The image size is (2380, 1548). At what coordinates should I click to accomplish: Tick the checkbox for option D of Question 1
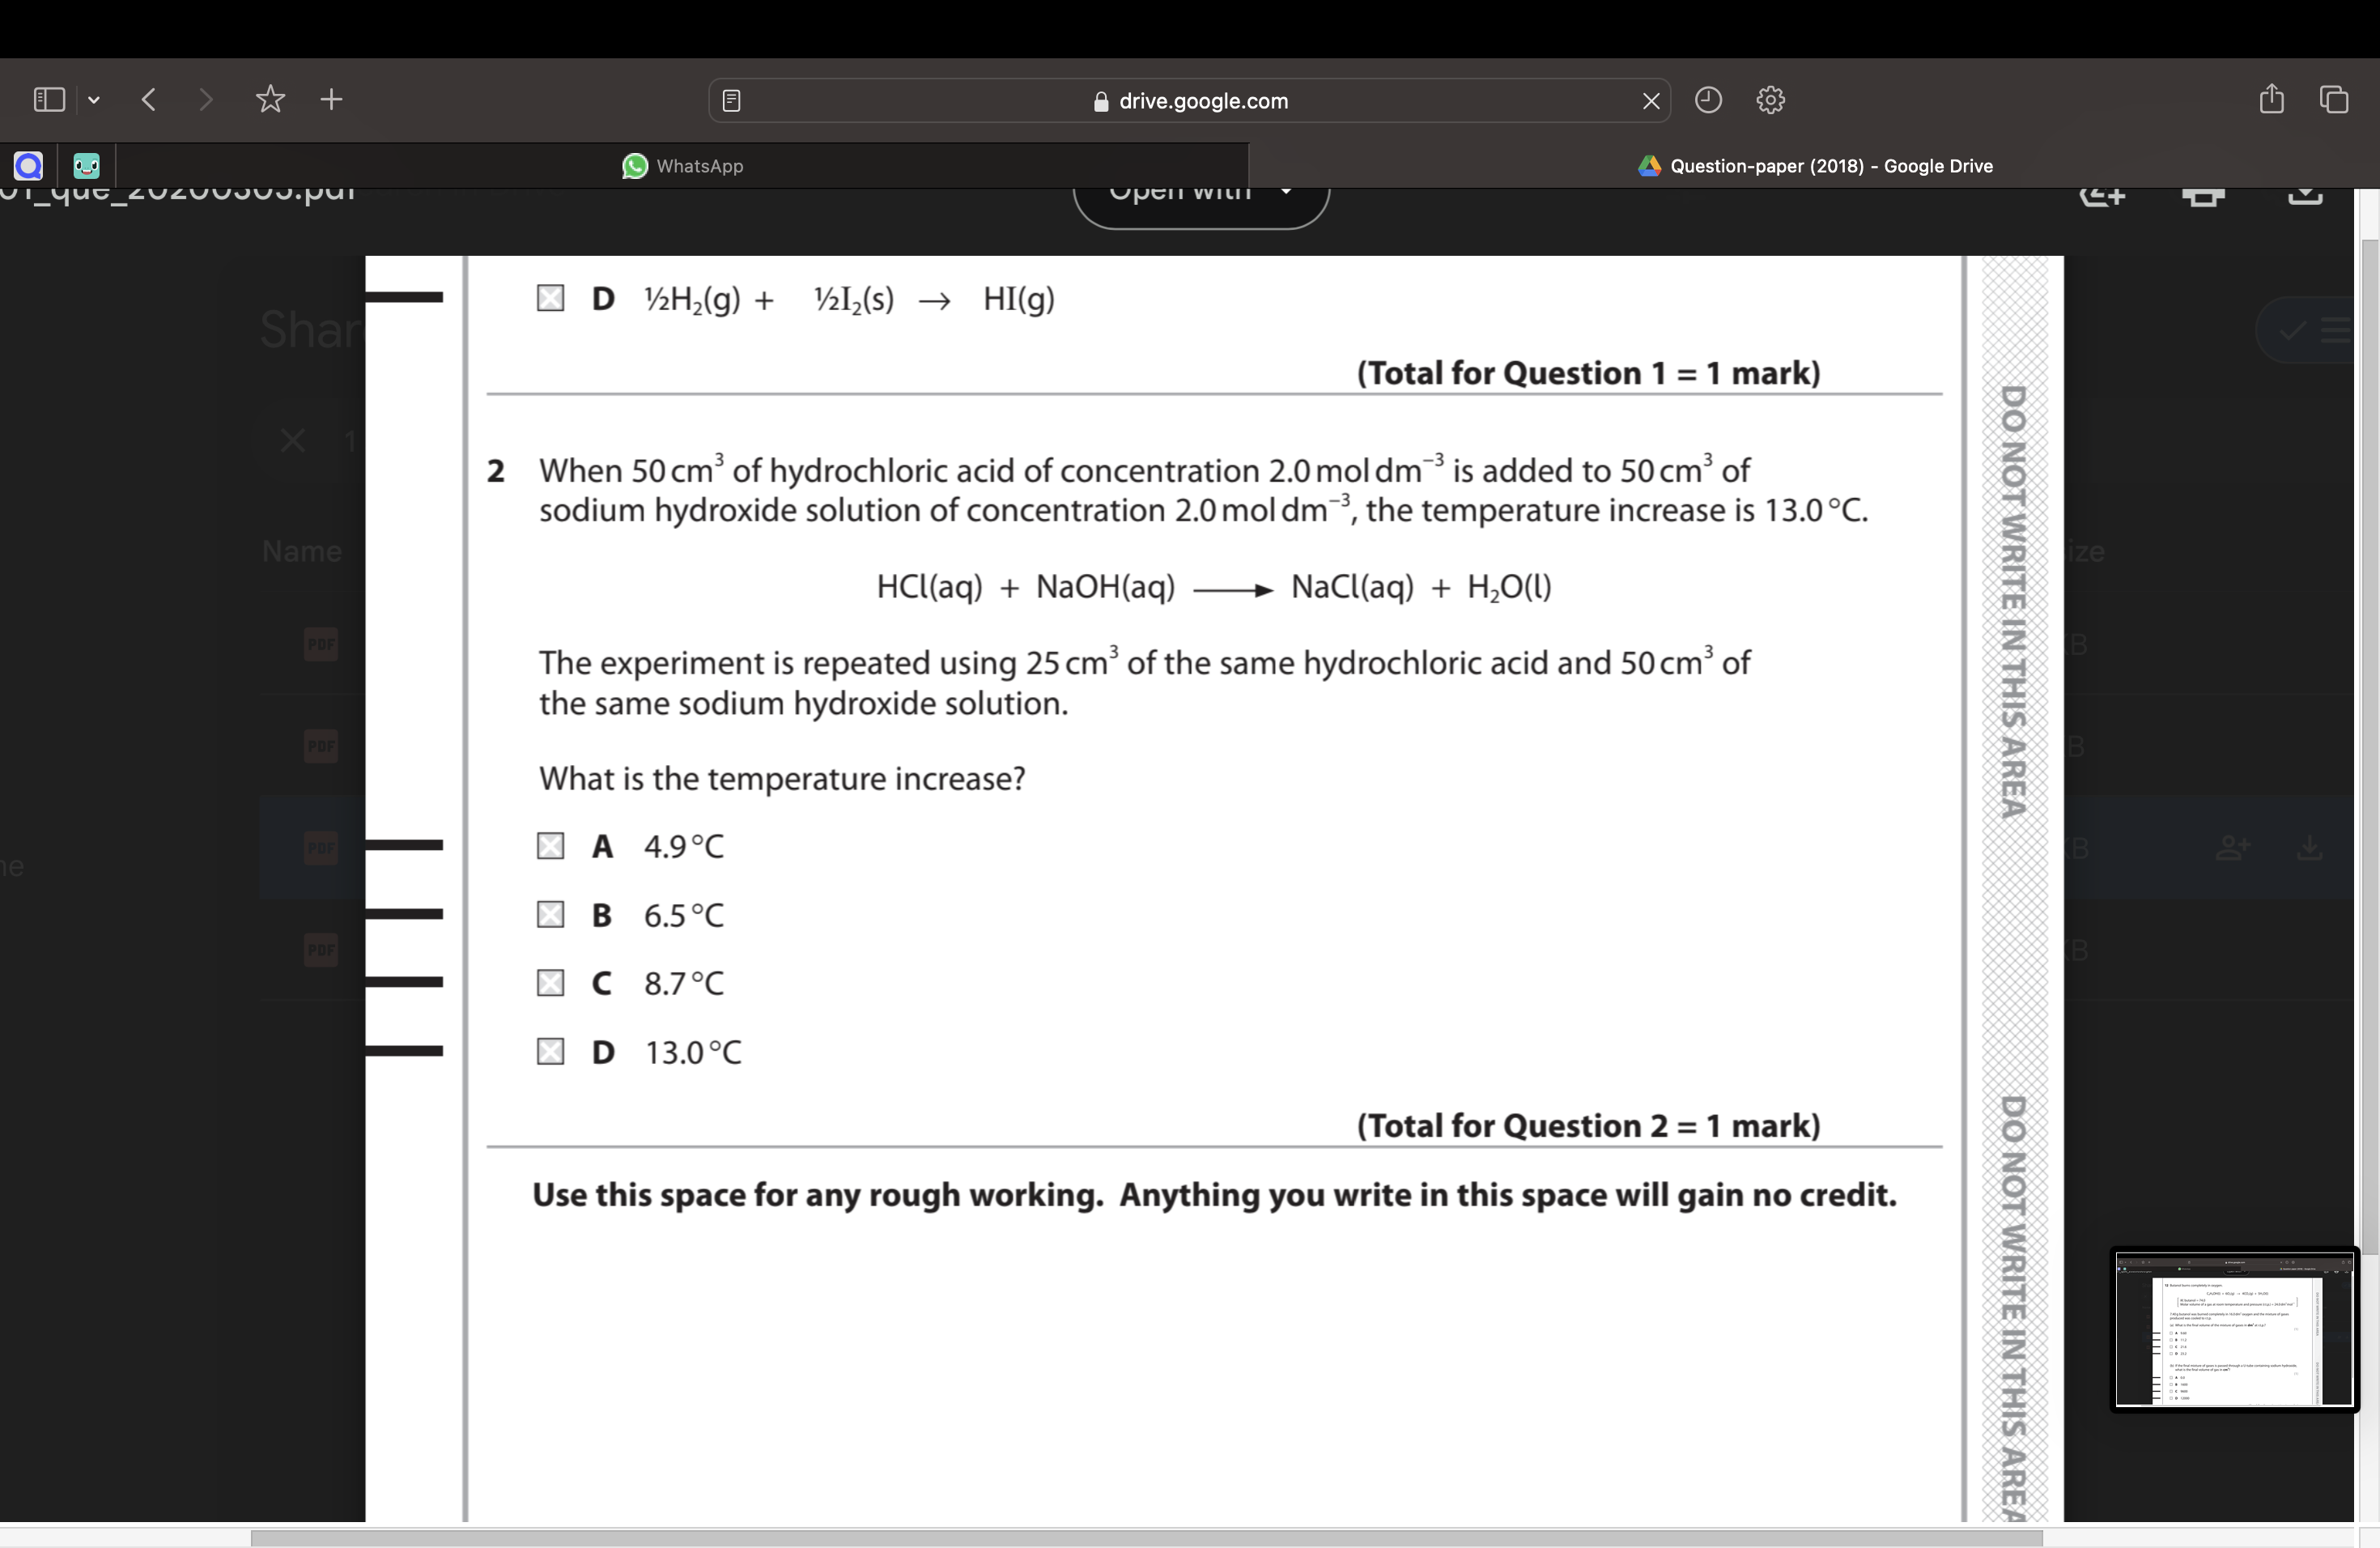[550, 298]
